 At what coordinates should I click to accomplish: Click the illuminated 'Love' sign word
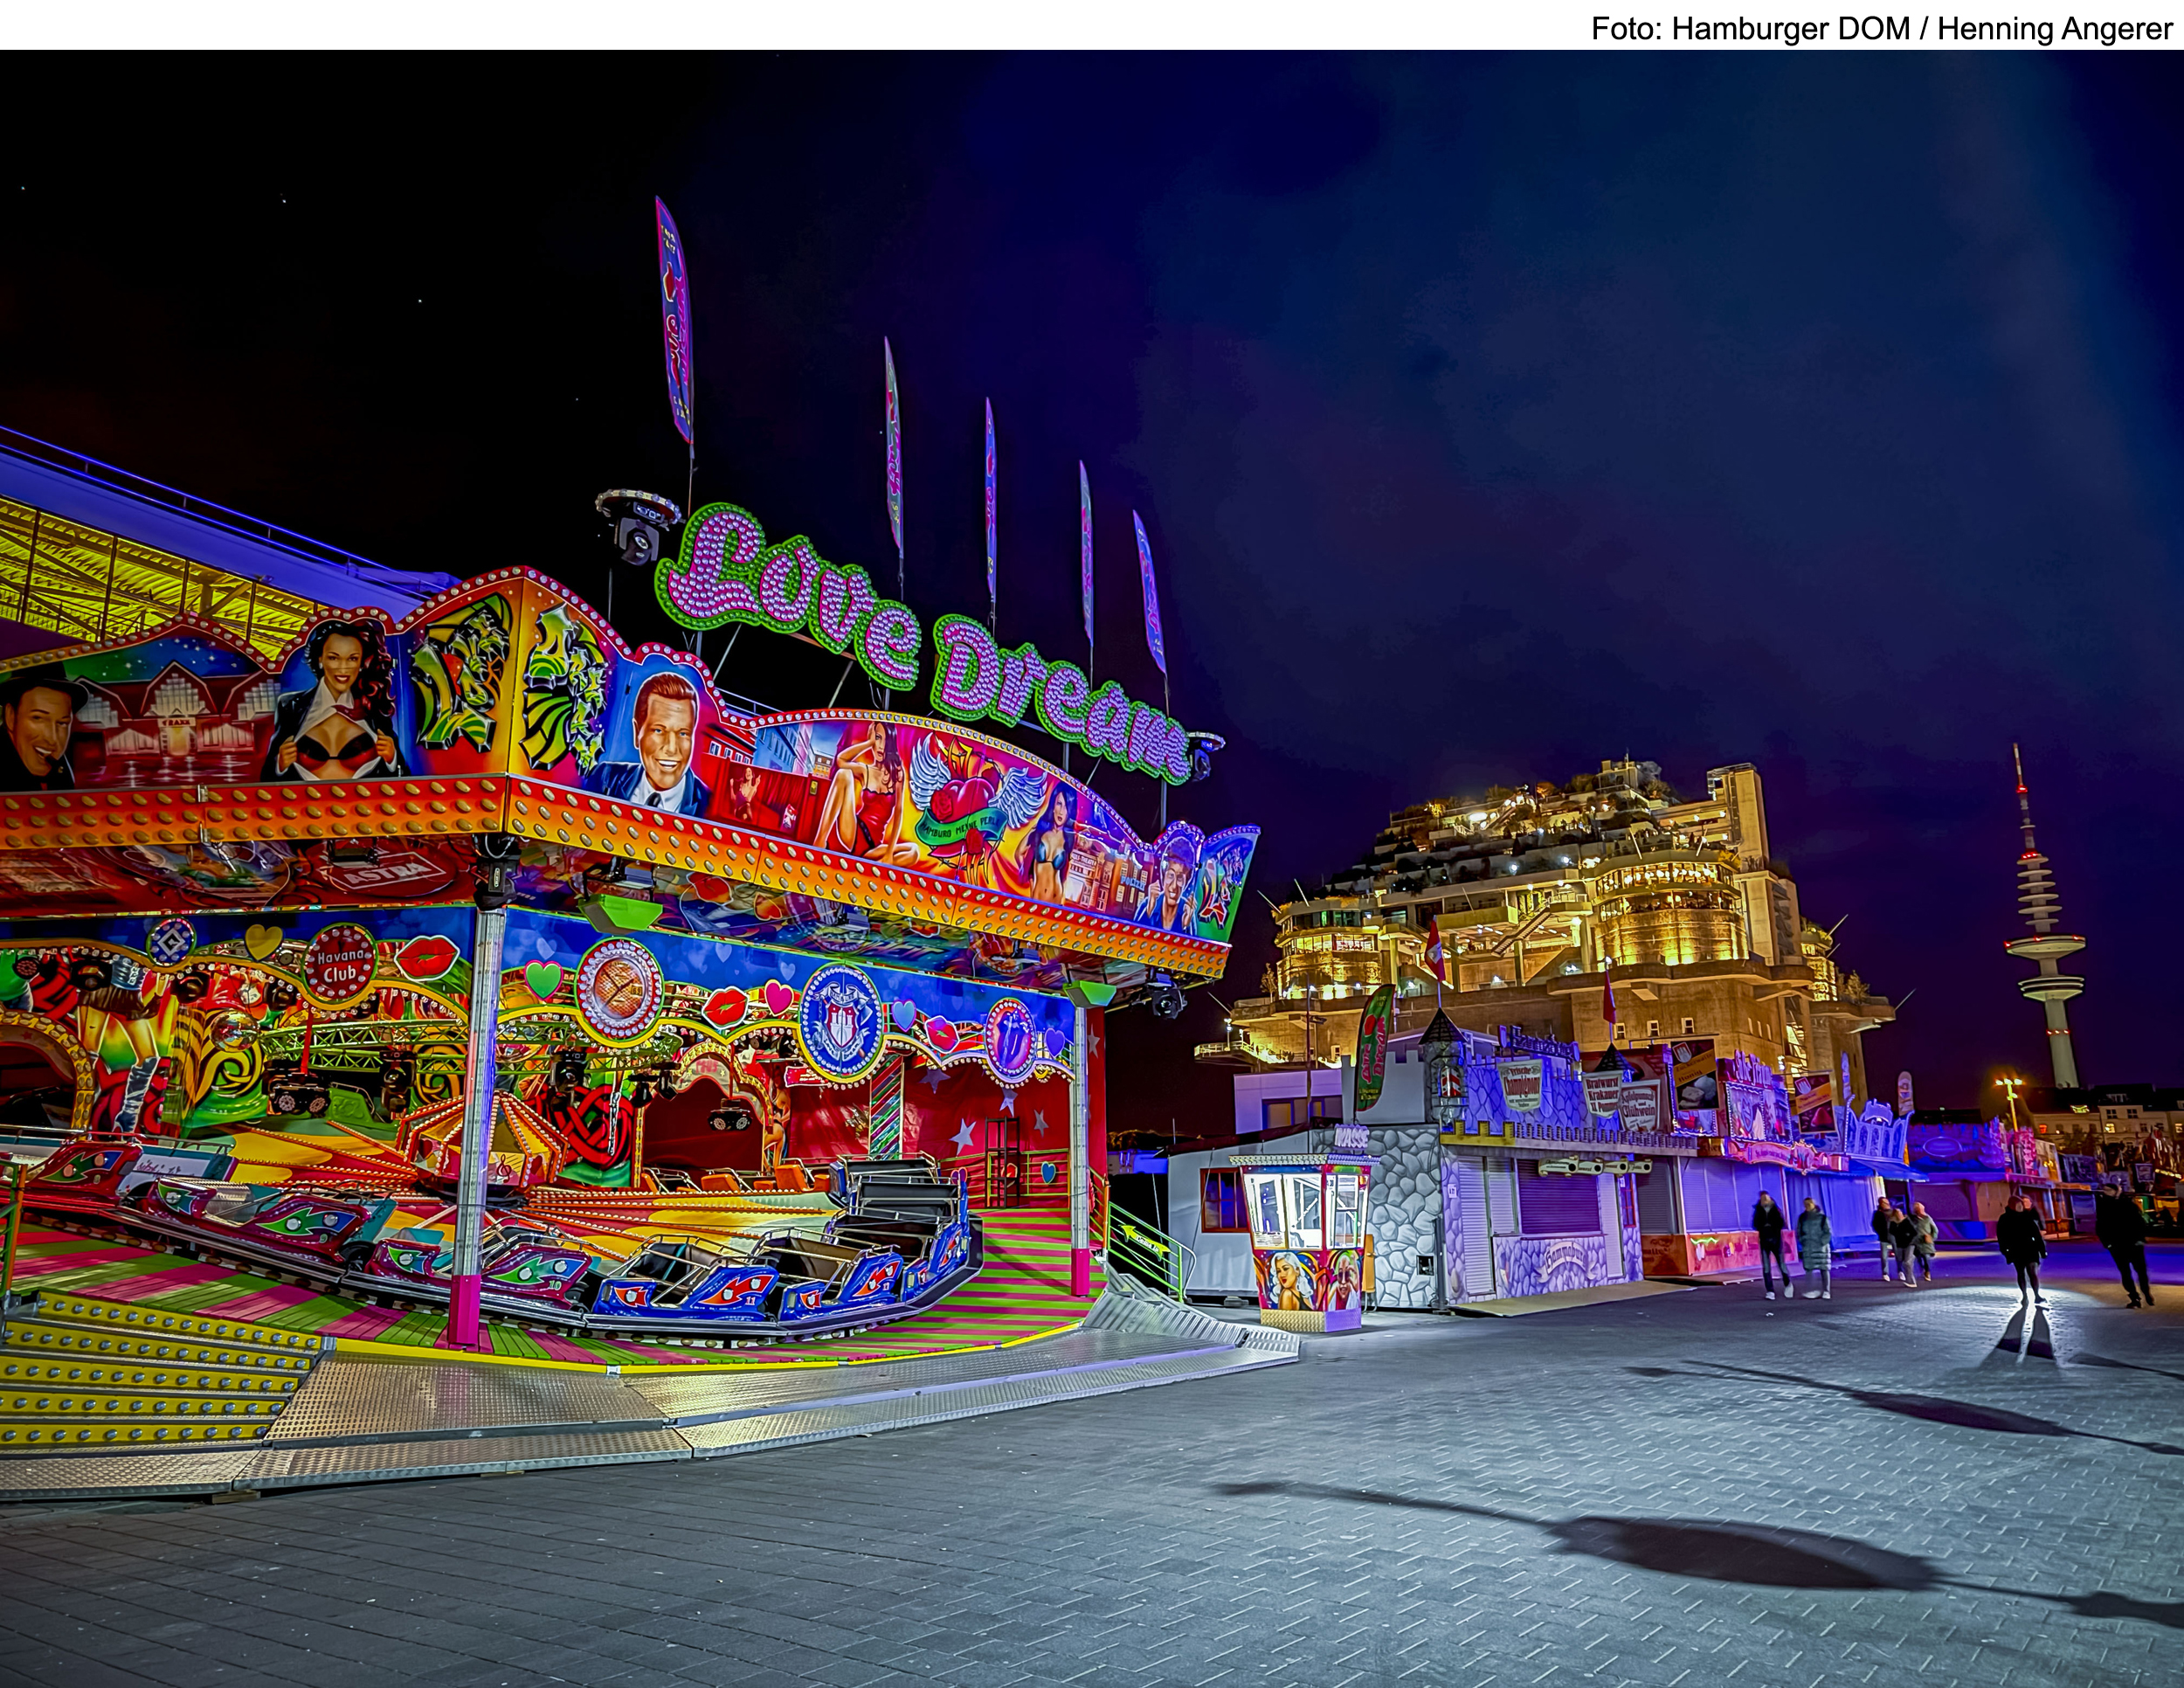coord(790,590)
